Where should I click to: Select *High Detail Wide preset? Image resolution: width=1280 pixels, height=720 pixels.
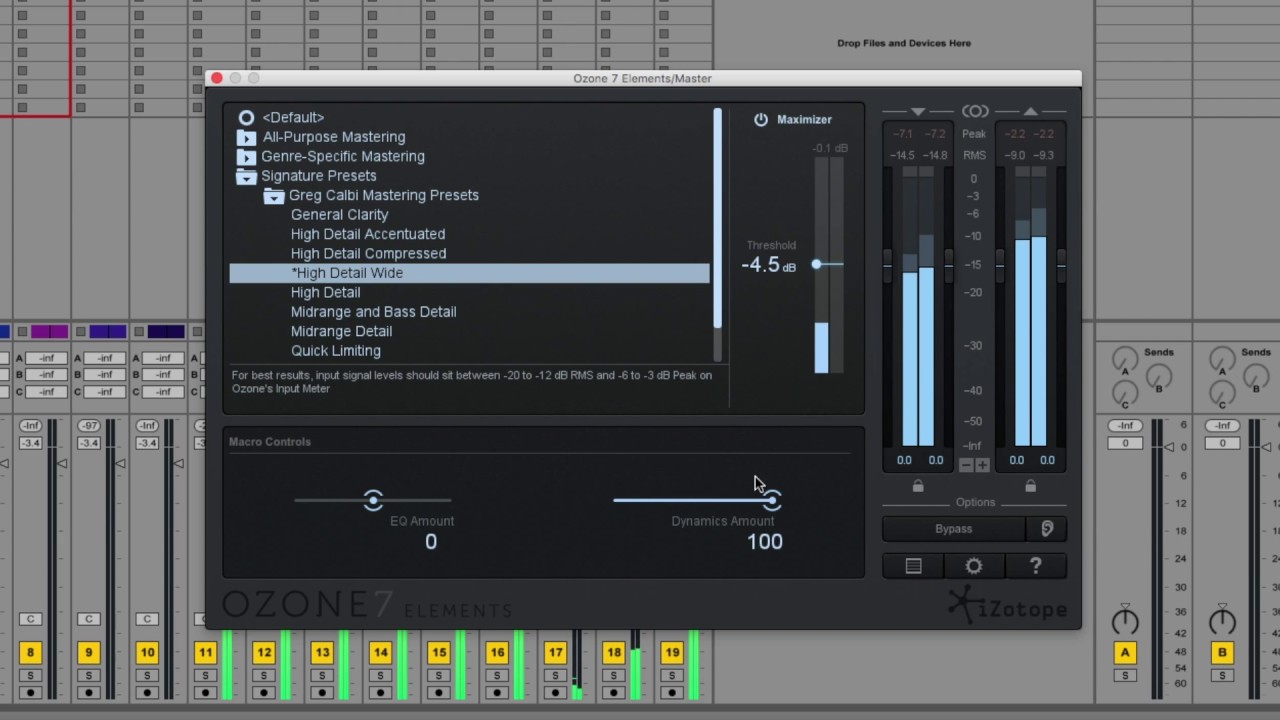[x=470, y=273]
